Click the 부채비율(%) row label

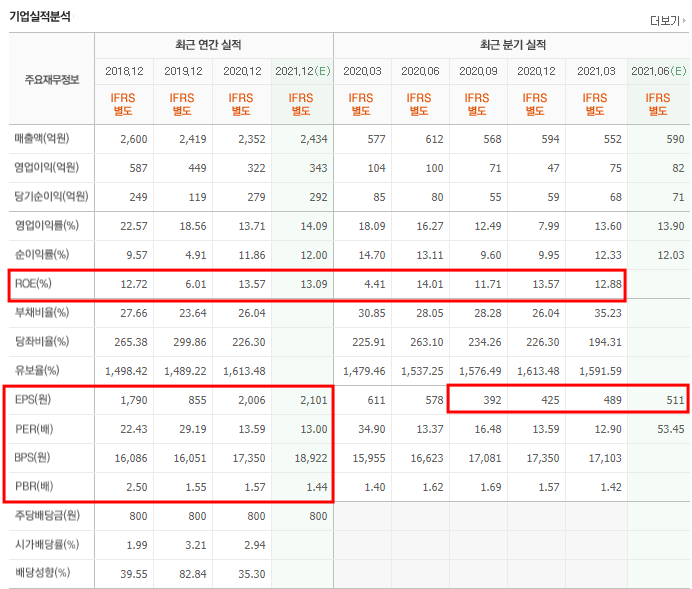42,312
